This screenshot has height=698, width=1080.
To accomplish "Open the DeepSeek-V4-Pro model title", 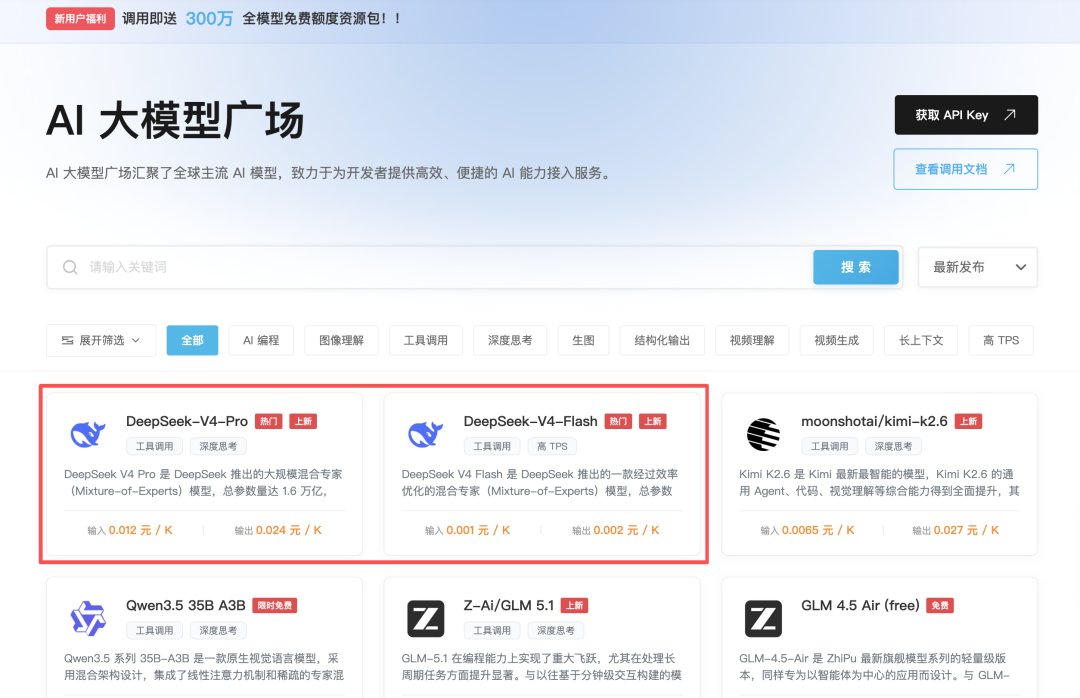I will [x=187, y=421].
